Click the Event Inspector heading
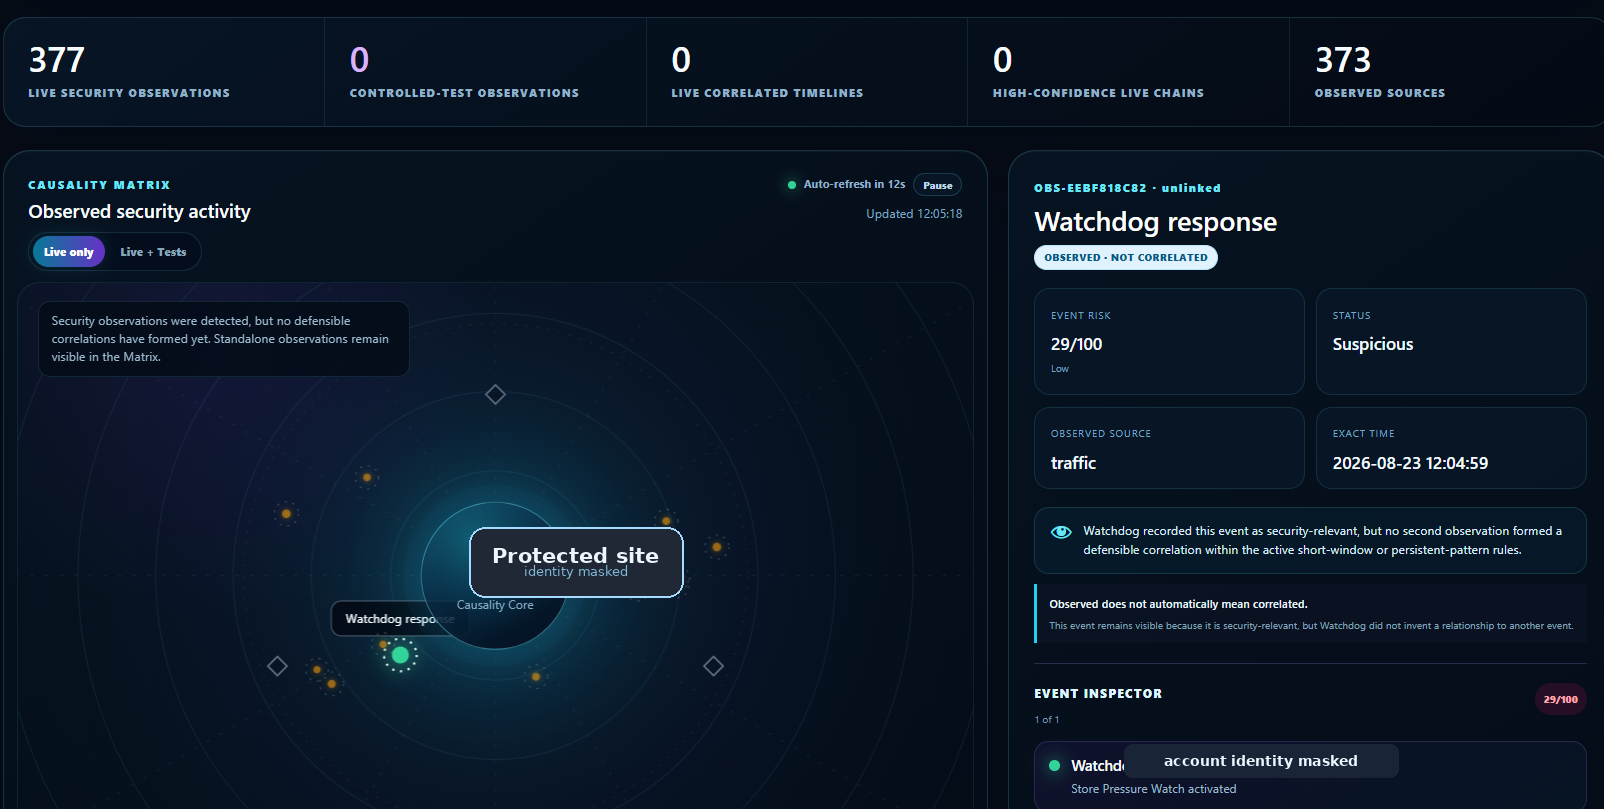The width and height of the screenshot is (1604, 809). tap(1098, 694)
